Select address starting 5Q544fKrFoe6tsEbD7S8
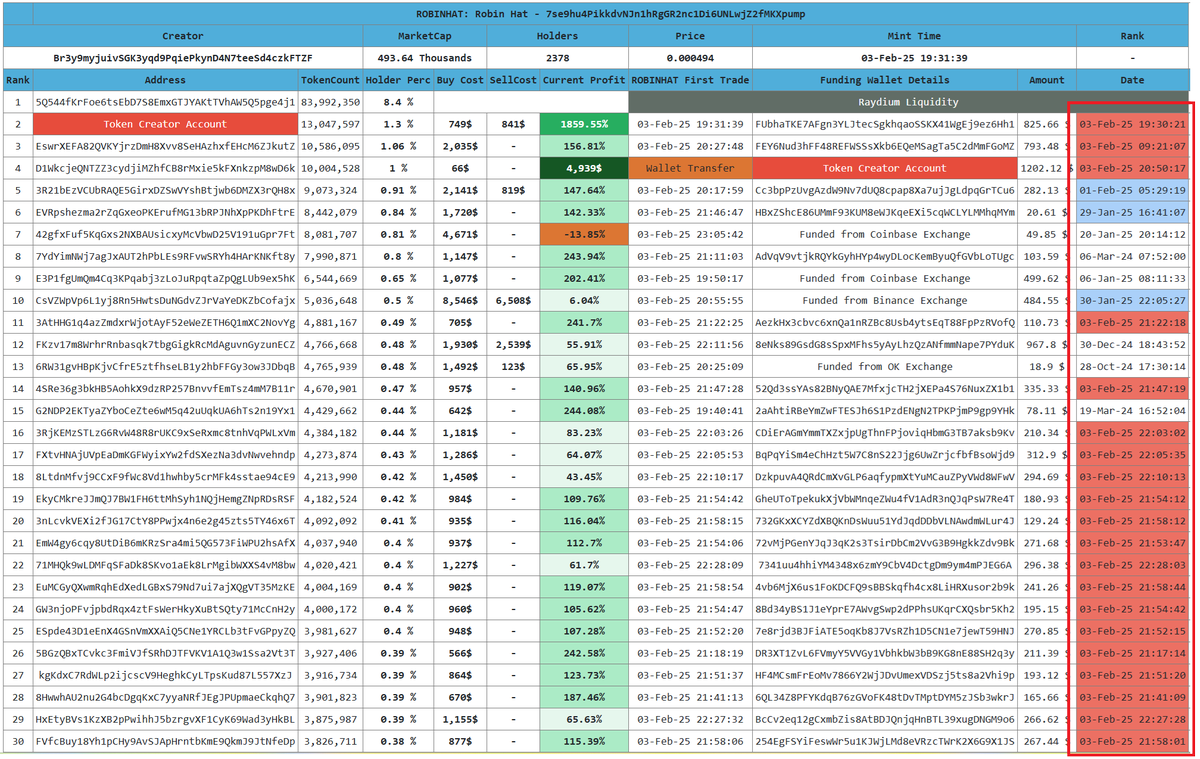1200x759 pixels. 165,102
